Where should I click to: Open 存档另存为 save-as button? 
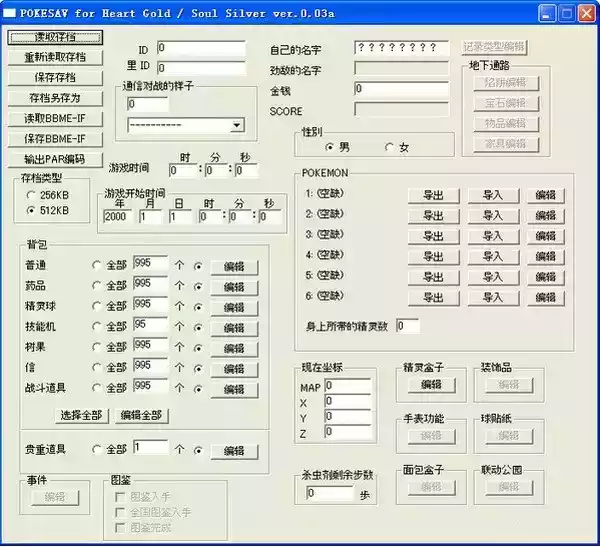(55, 98)
